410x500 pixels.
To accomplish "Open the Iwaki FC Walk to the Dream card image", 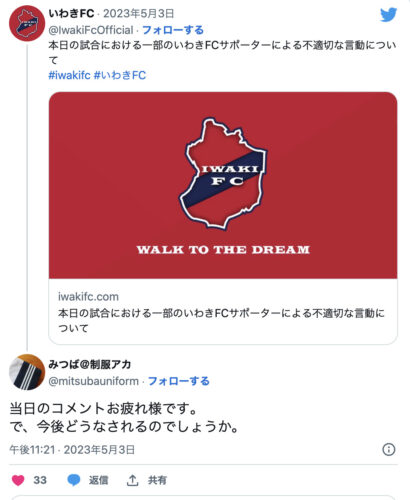I will click(223, 185).
